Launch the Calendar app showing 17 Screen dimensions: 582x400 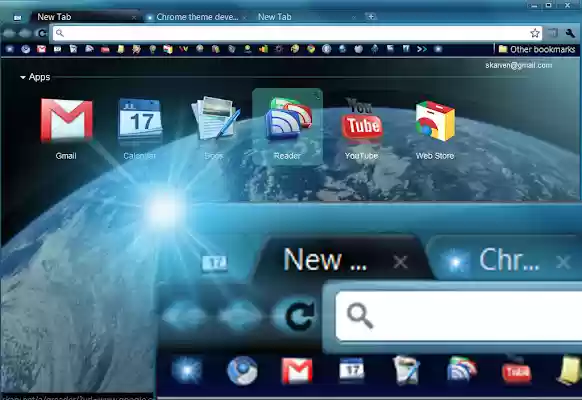coord(140,119)
